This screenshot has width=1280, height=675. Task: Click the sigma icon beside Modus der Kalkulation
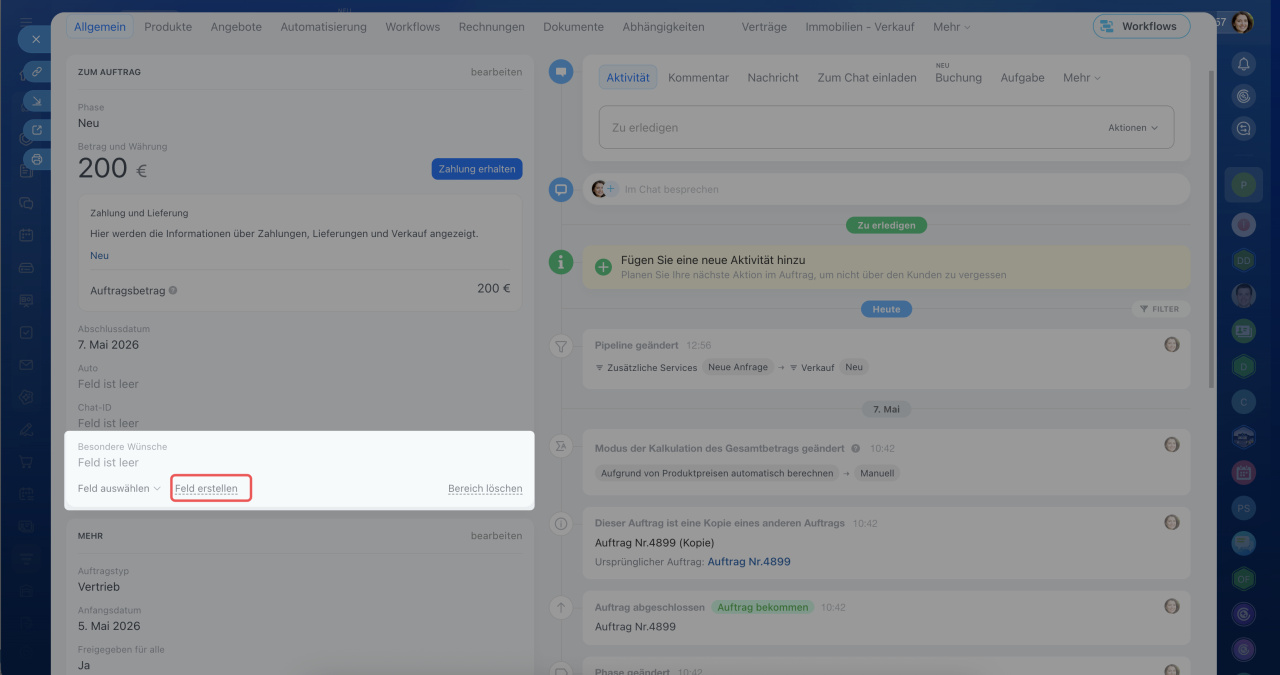point(561,447)
